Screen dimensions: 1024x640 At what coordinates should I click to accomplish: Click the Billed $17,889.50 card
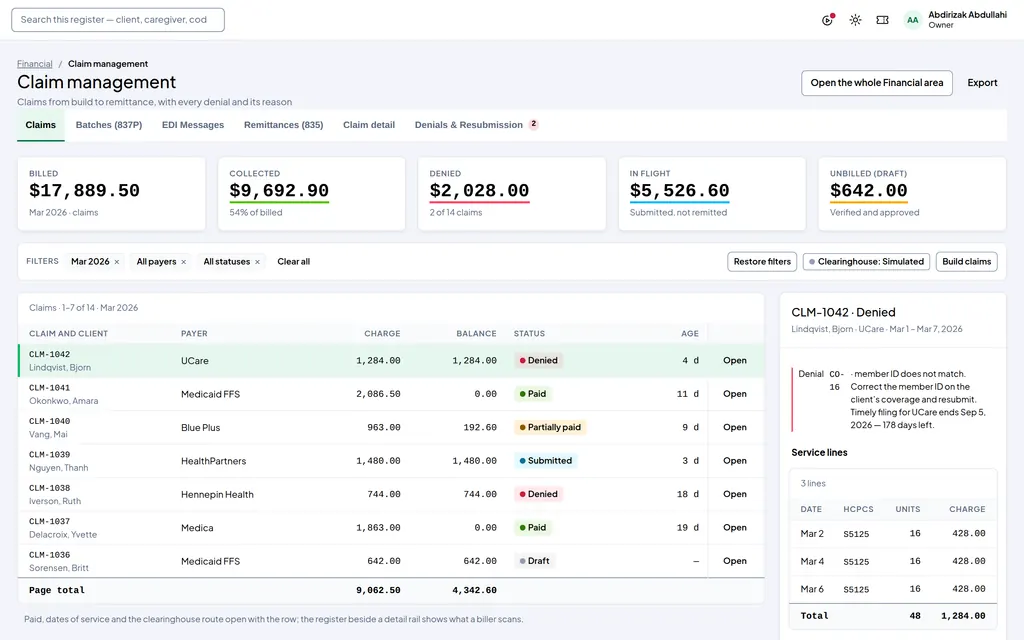pyautogui.click(x=111, y=193)
